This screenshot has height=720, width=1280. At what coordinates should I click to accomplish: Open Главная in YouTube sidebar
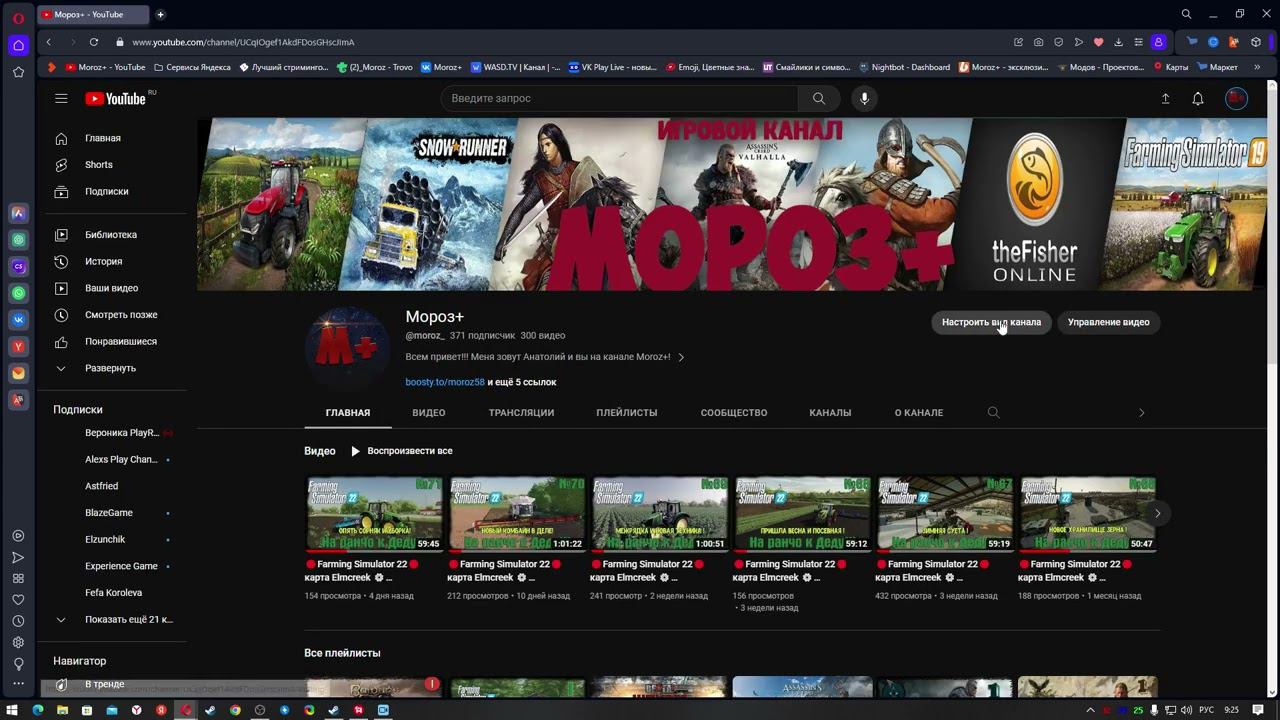coord(110,138)
